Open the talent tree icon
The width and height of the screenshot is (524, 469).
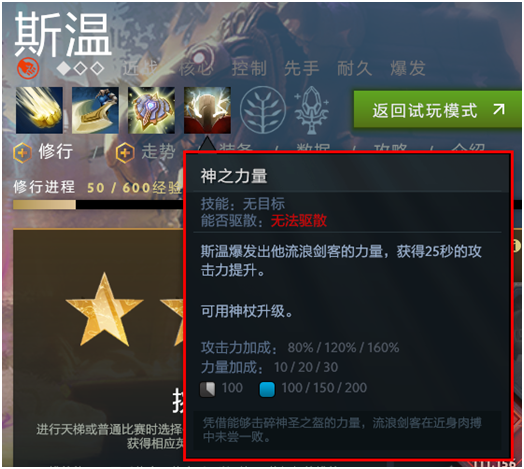[263, 110]
